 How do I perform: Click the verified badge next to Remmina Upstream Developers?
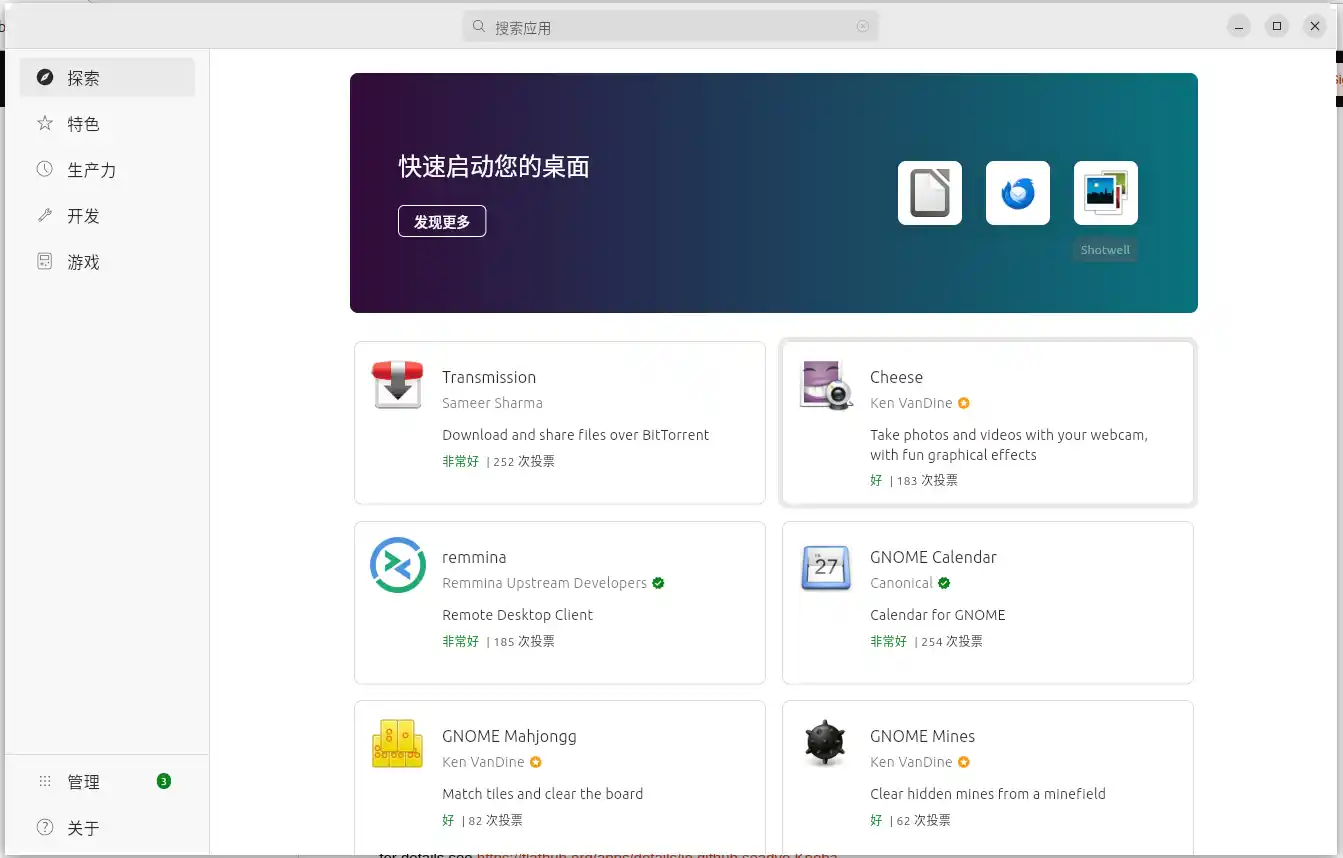(658, 583)
